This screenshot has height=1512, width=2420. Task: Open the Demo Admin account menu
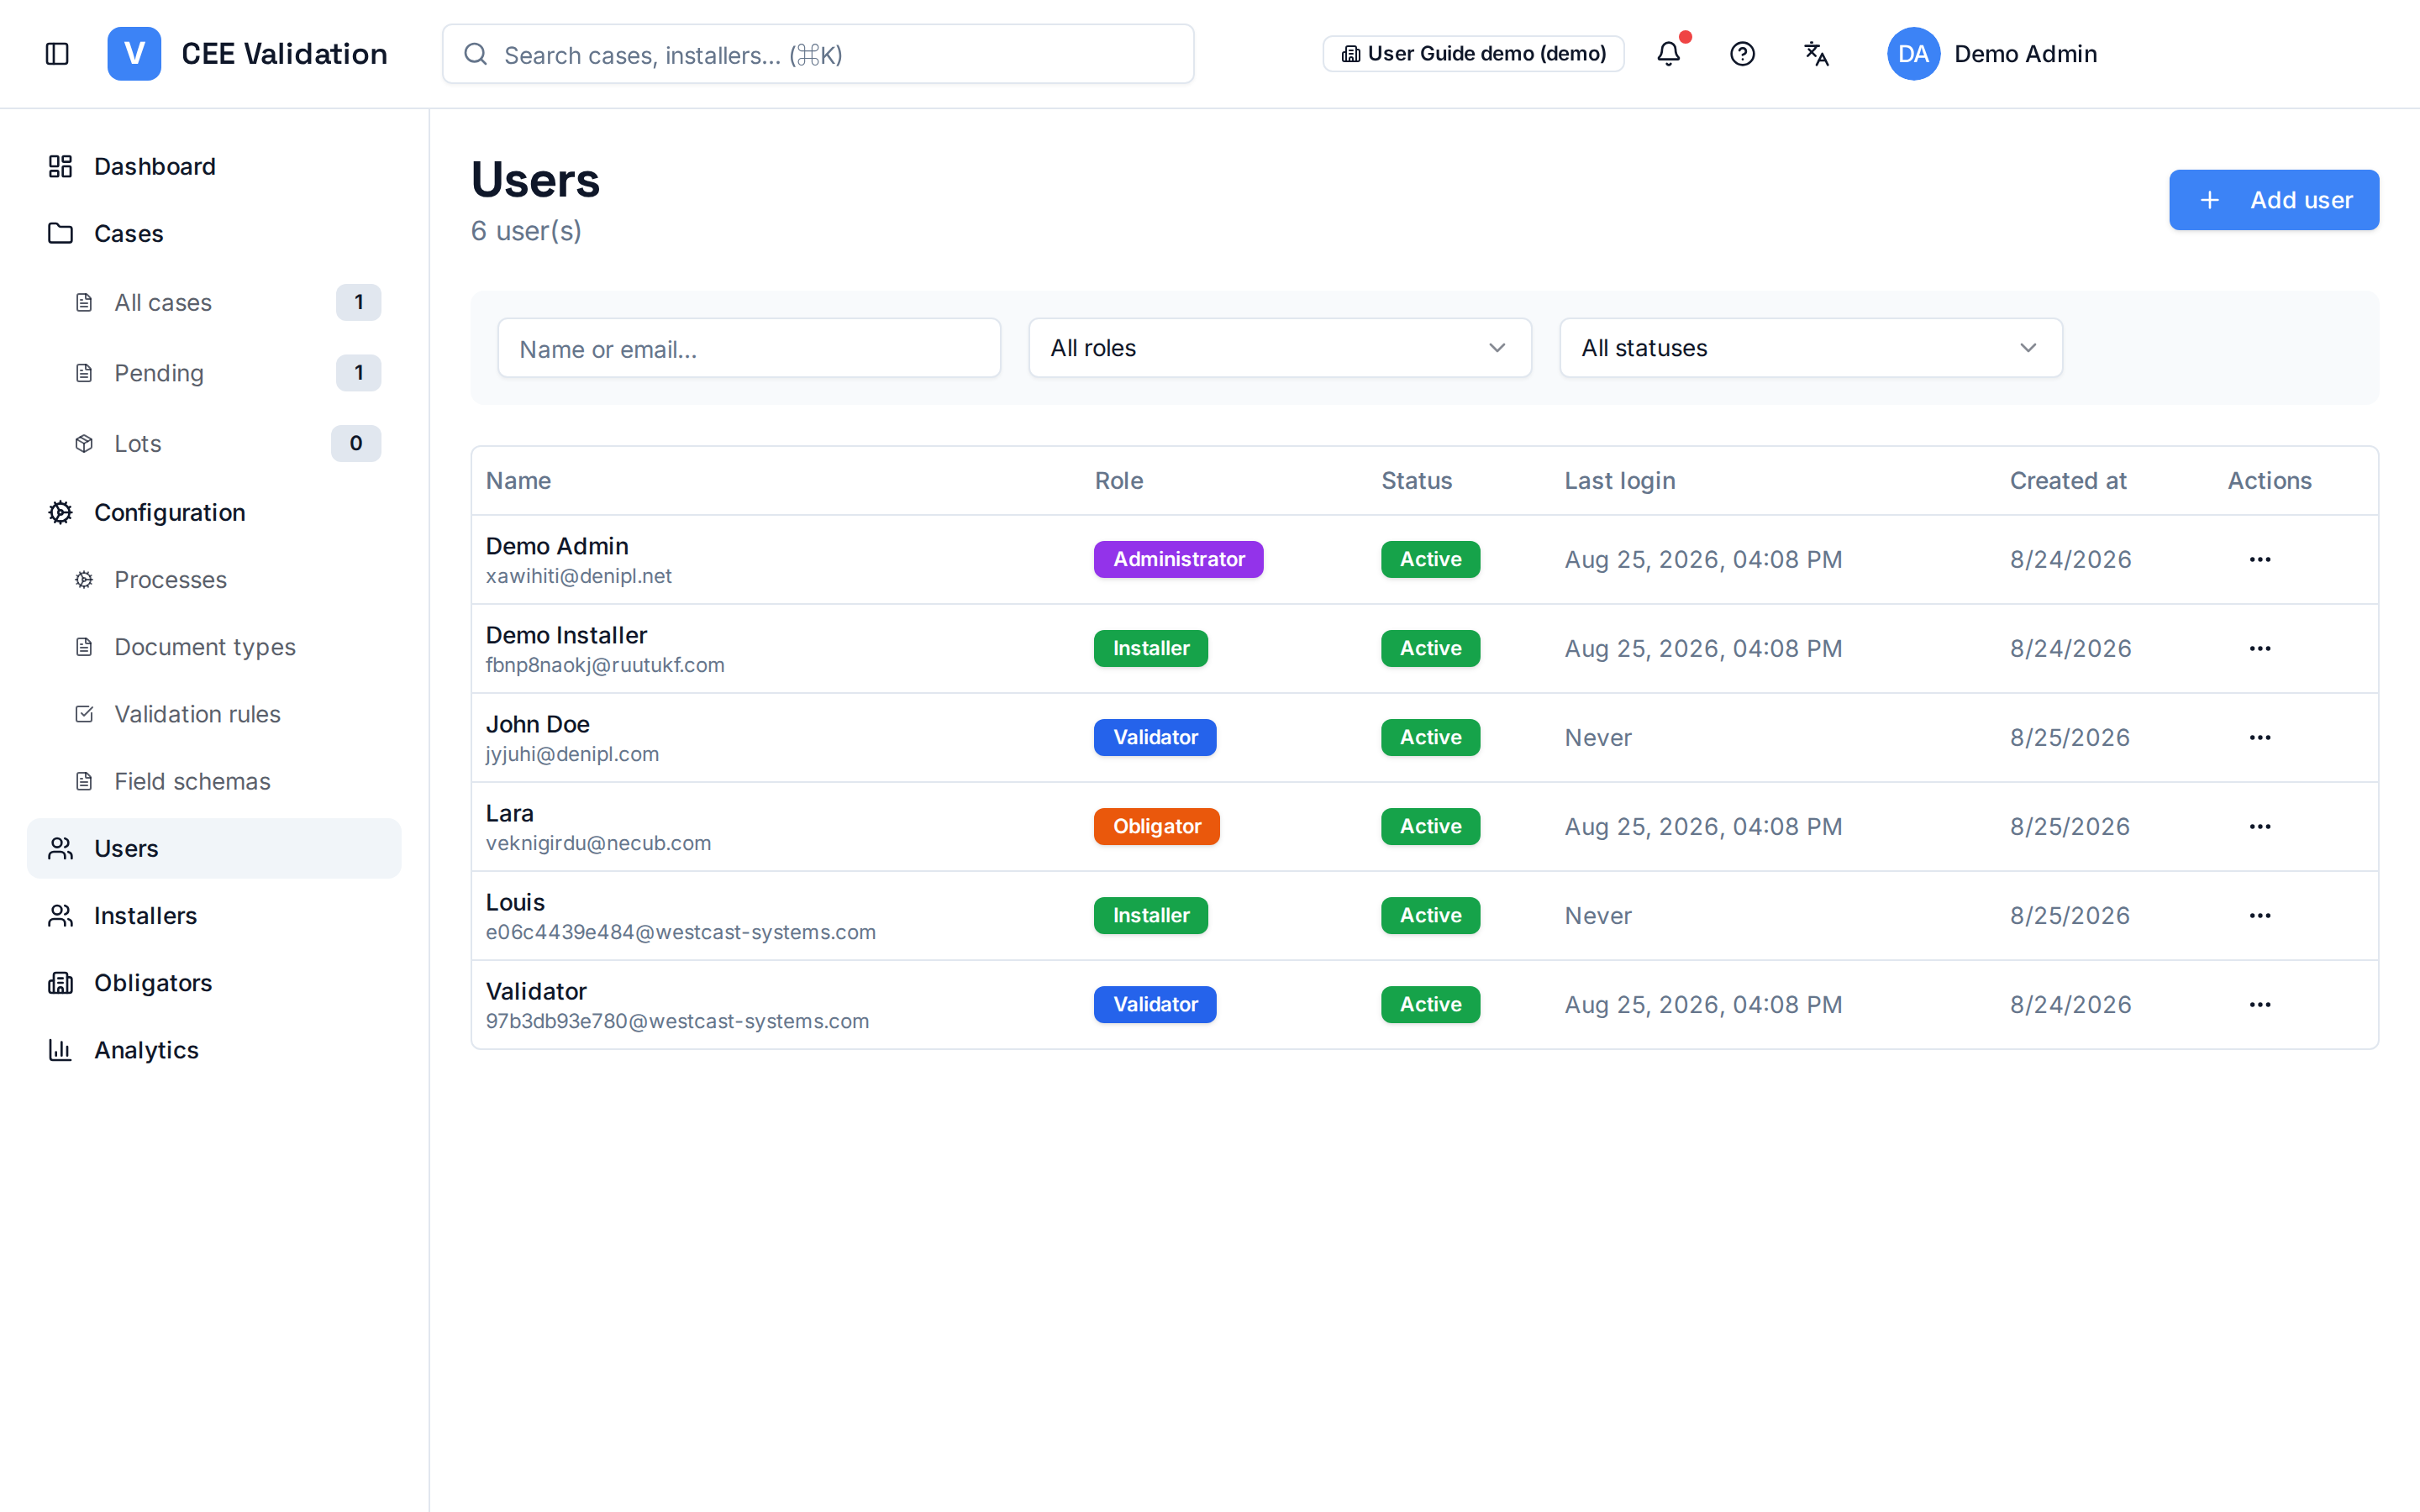click(x=1992, y=54)
